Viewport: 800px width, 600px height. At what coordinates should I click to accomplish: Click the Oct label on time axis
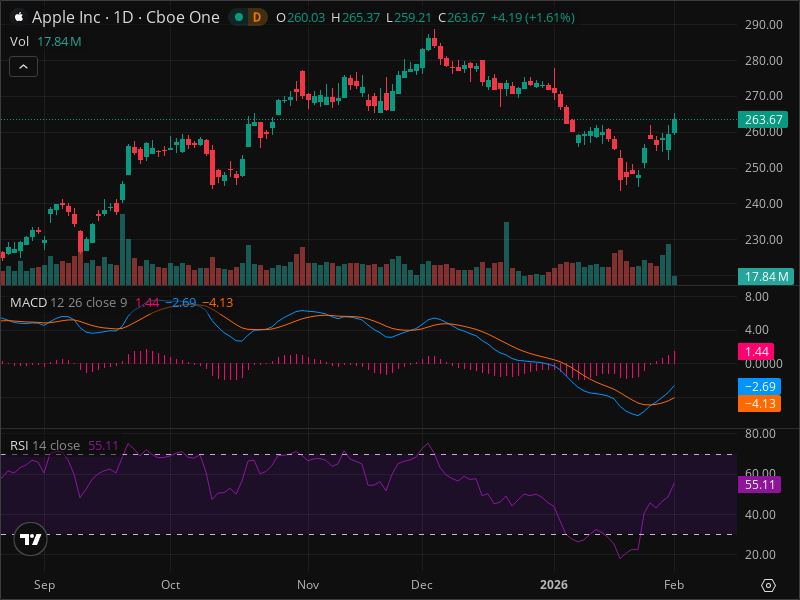coord(170,585)
